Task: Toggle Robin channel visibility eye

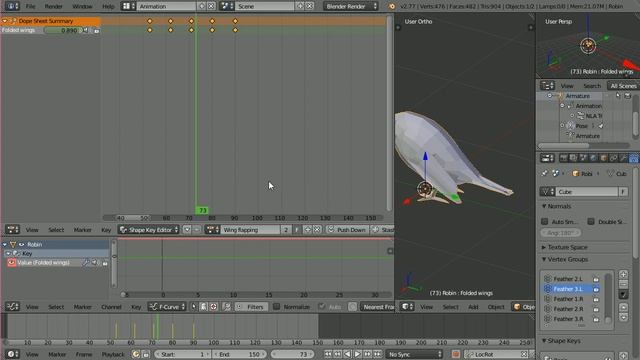Action: 21,244
